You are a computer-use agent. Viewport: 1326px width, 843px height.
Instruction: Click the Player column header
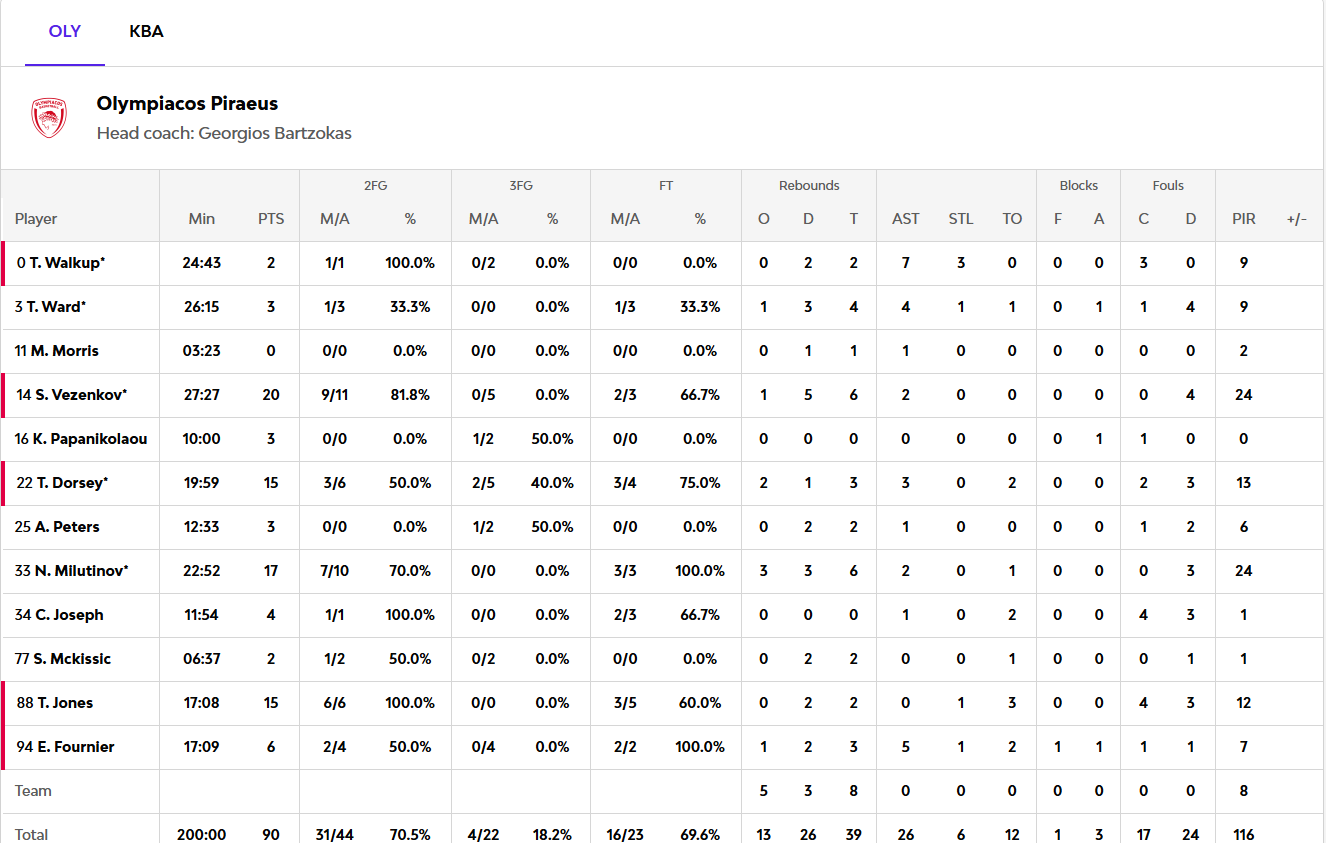36,219
